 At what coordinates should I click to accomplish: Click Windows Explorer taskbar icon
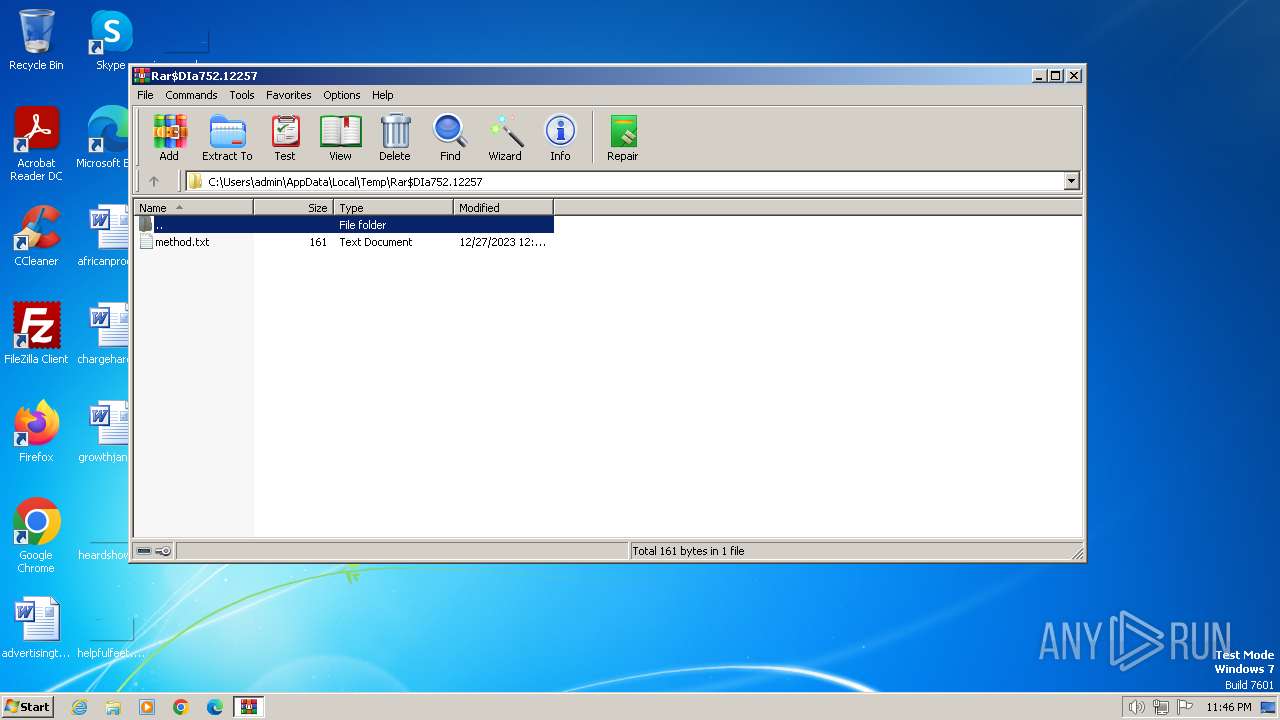click(113, 707)
